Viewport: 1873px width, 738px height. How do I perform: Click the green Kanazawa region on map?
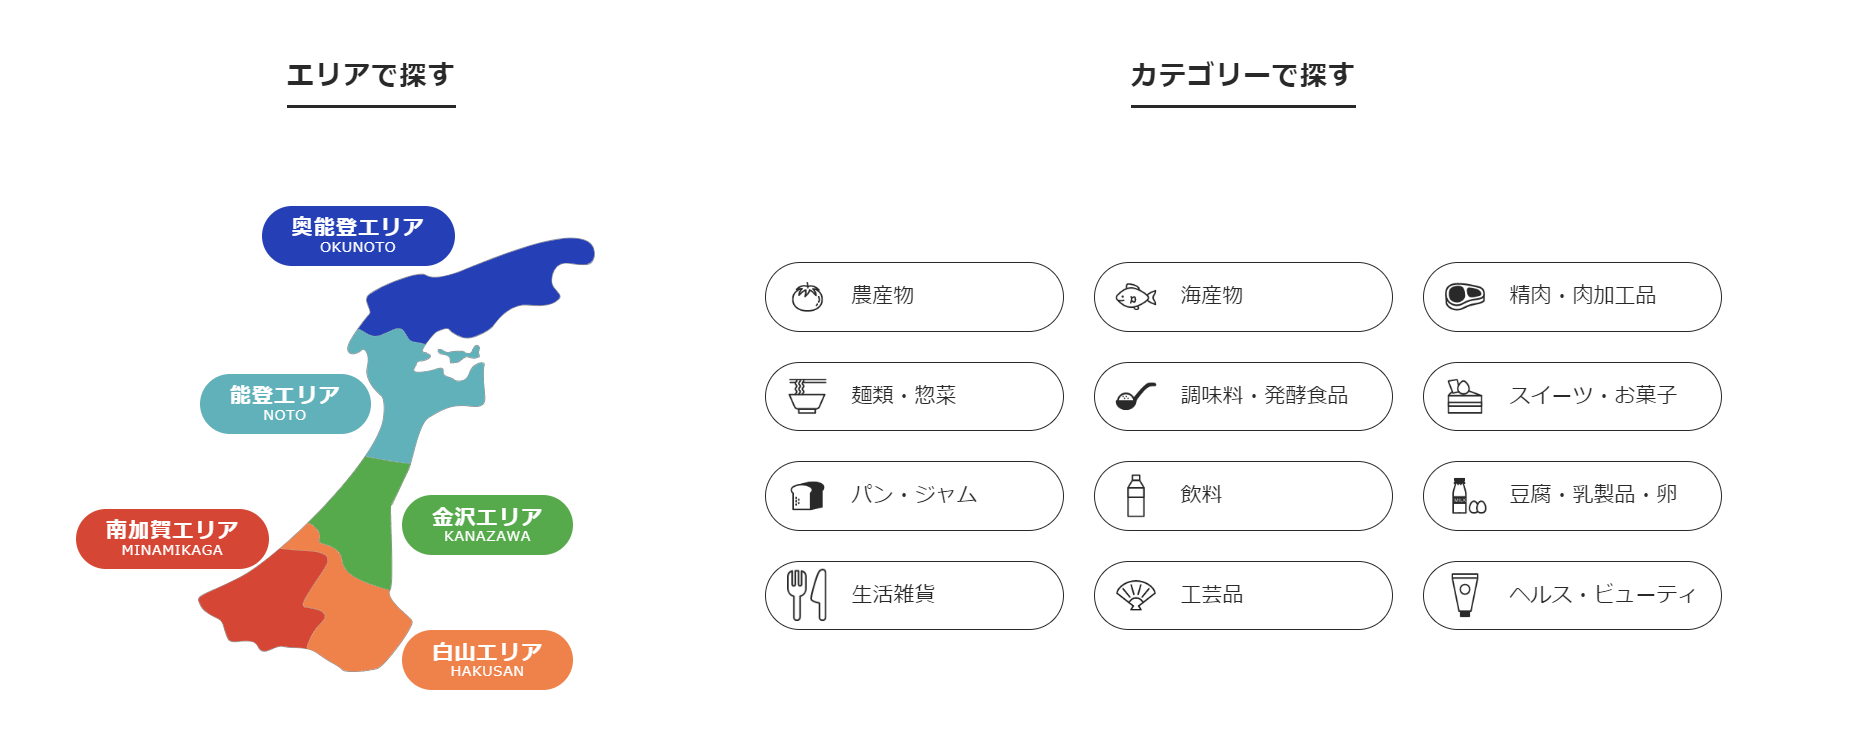click(362, 520)
